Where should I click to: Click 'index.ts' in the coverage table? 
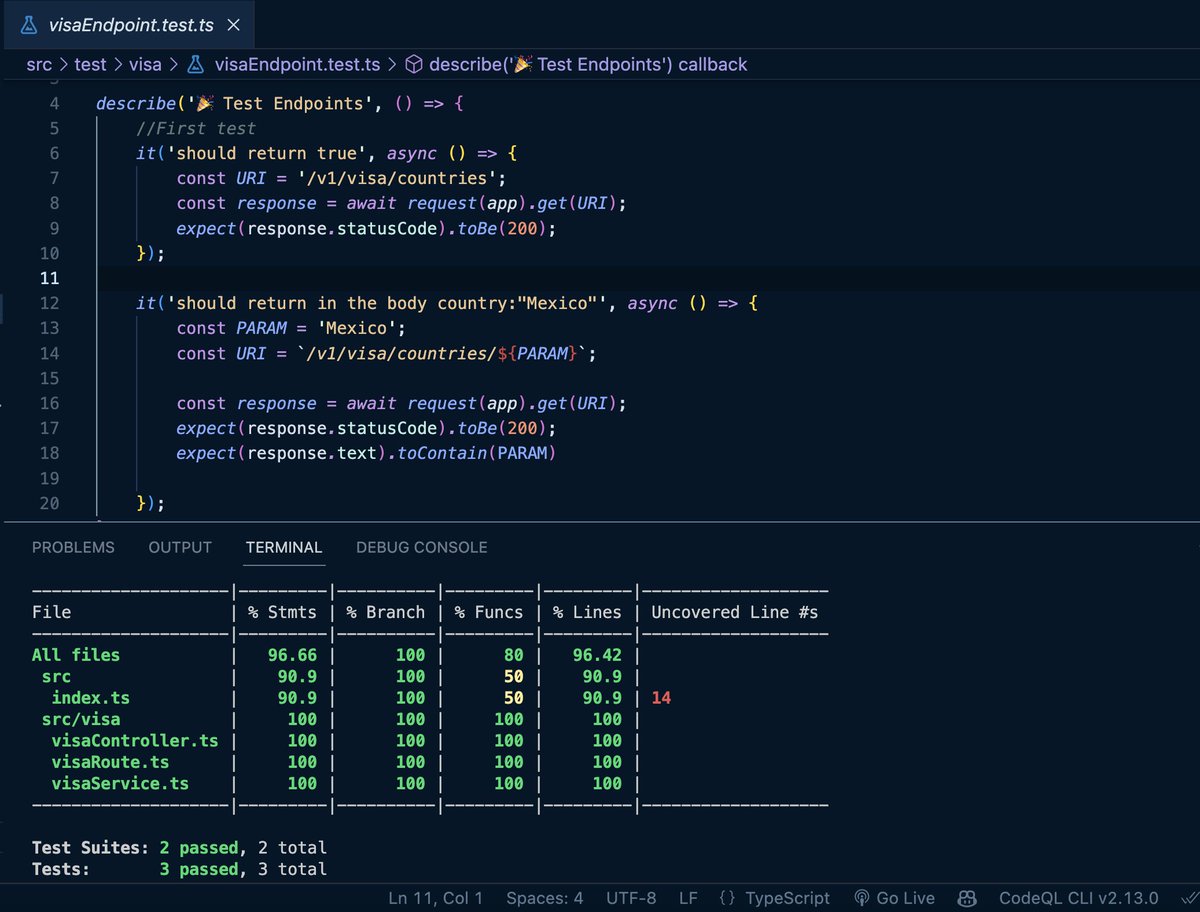pos(90,698)
